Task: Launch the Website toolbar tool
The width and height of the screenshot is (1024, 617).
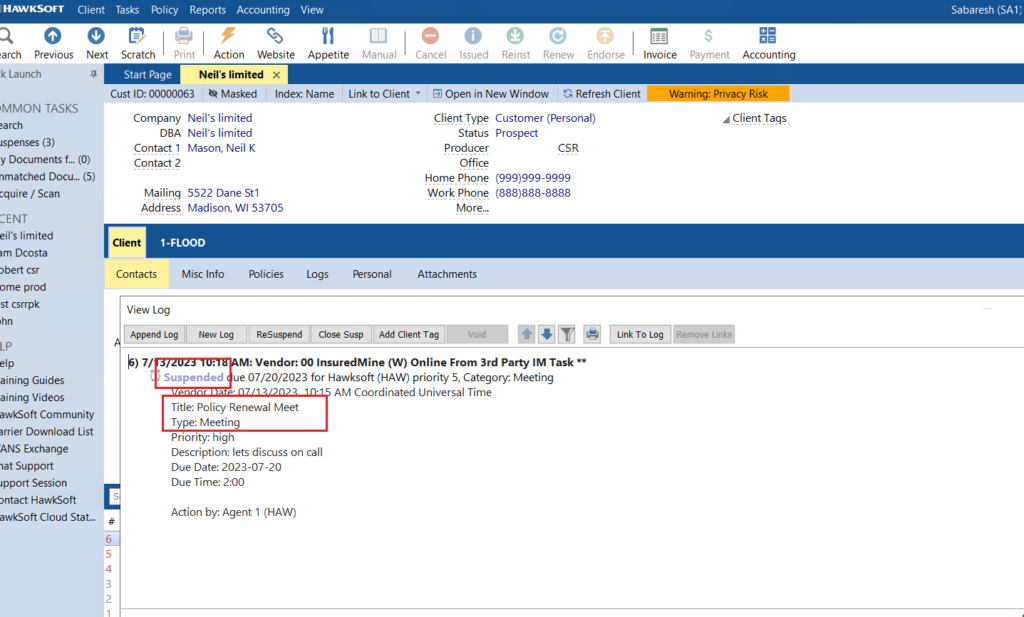Action: [x=276, y=43]
